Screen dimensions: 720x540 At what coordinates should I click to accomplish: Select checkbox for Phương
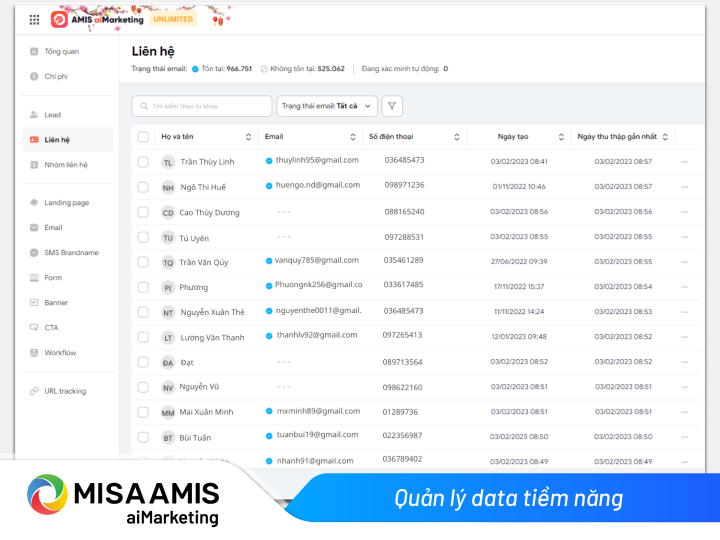click(143, 287)
